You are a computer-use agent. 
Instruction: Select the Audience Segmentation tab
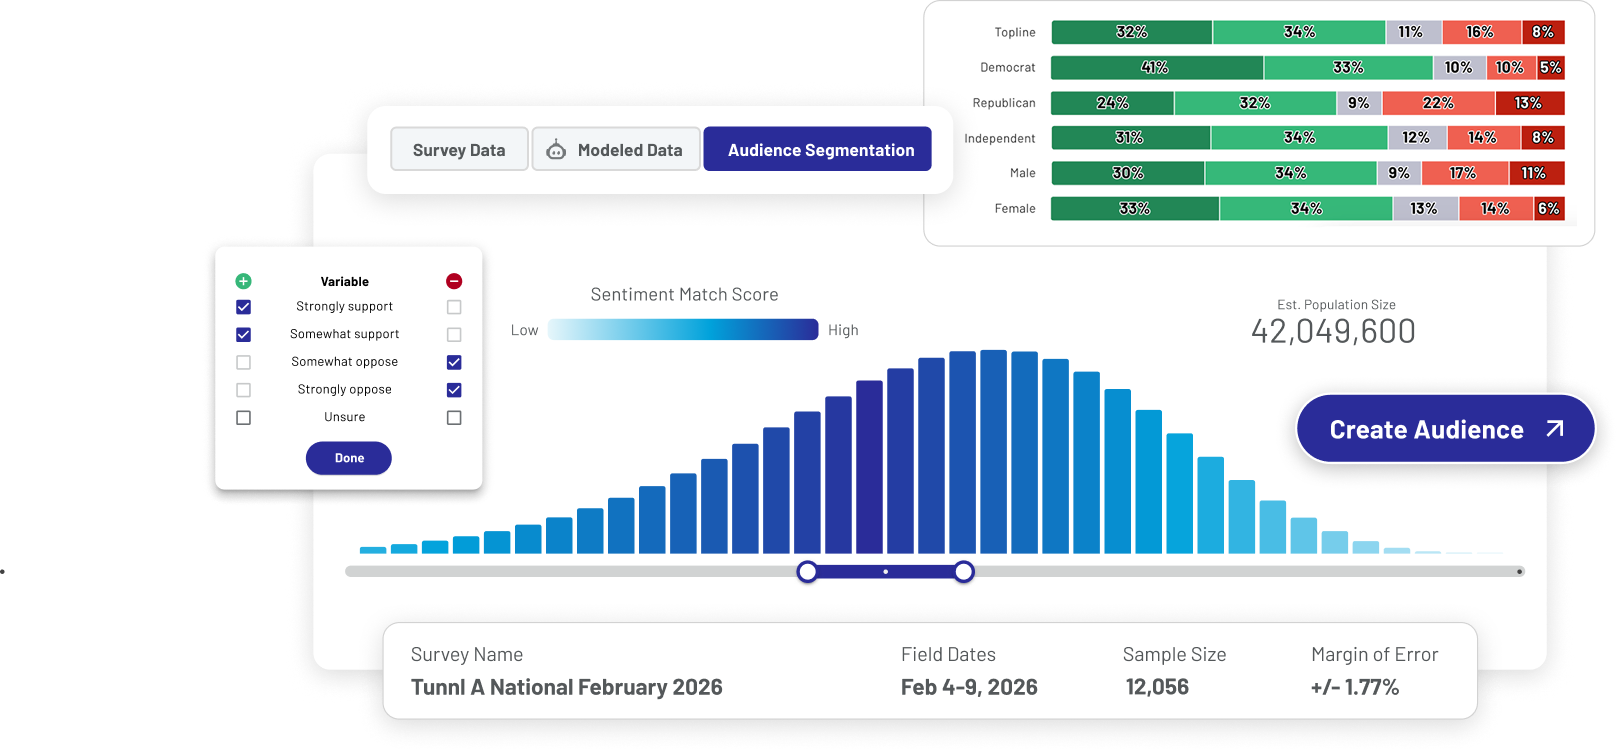point(818,150)
